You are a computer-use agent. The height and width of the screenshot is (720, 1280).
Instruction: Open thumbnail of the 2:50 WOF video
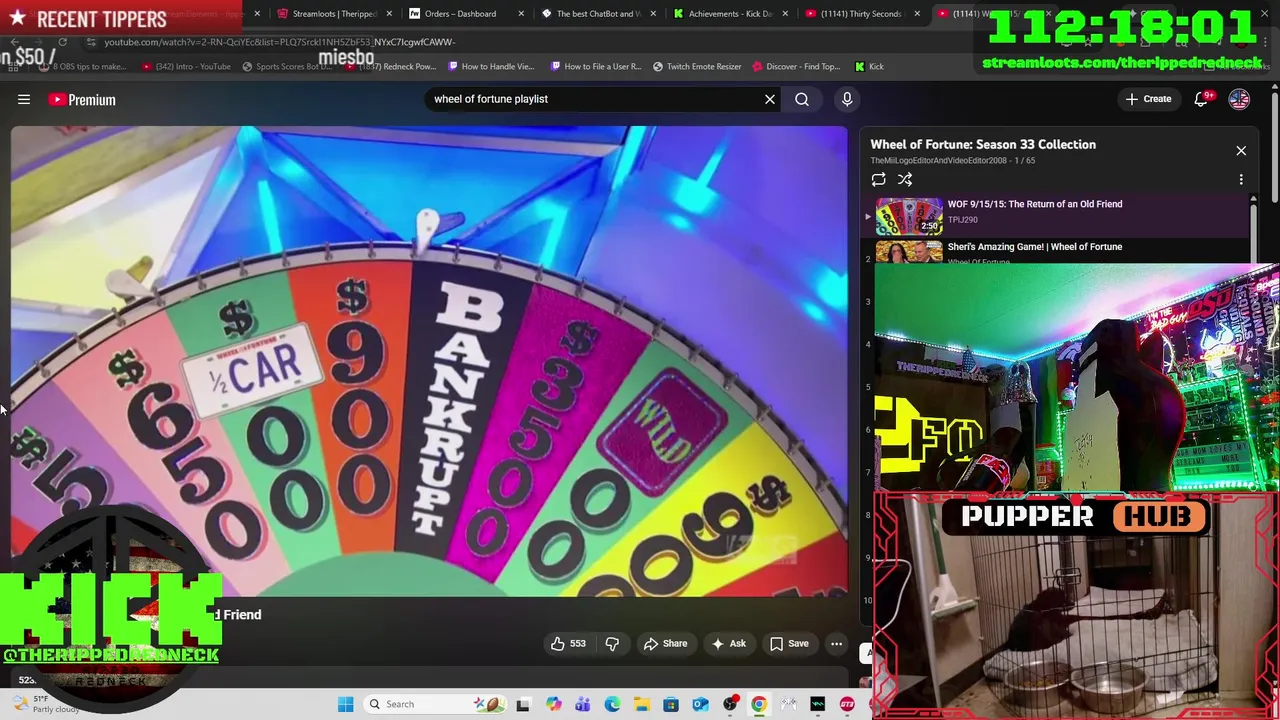coord(909,215)
